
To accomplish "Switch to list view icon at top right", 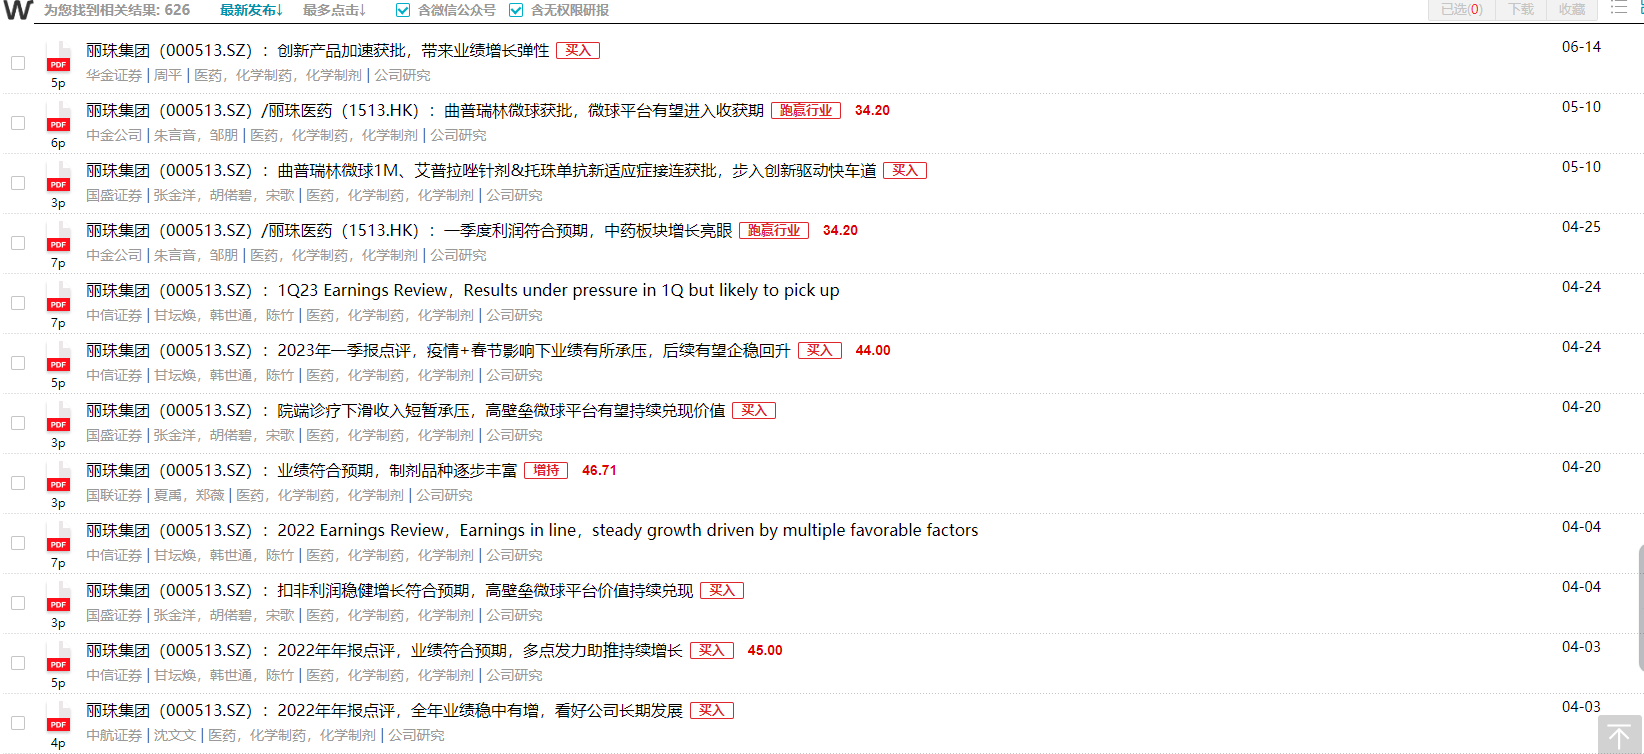I will [x=1619, y=8].
